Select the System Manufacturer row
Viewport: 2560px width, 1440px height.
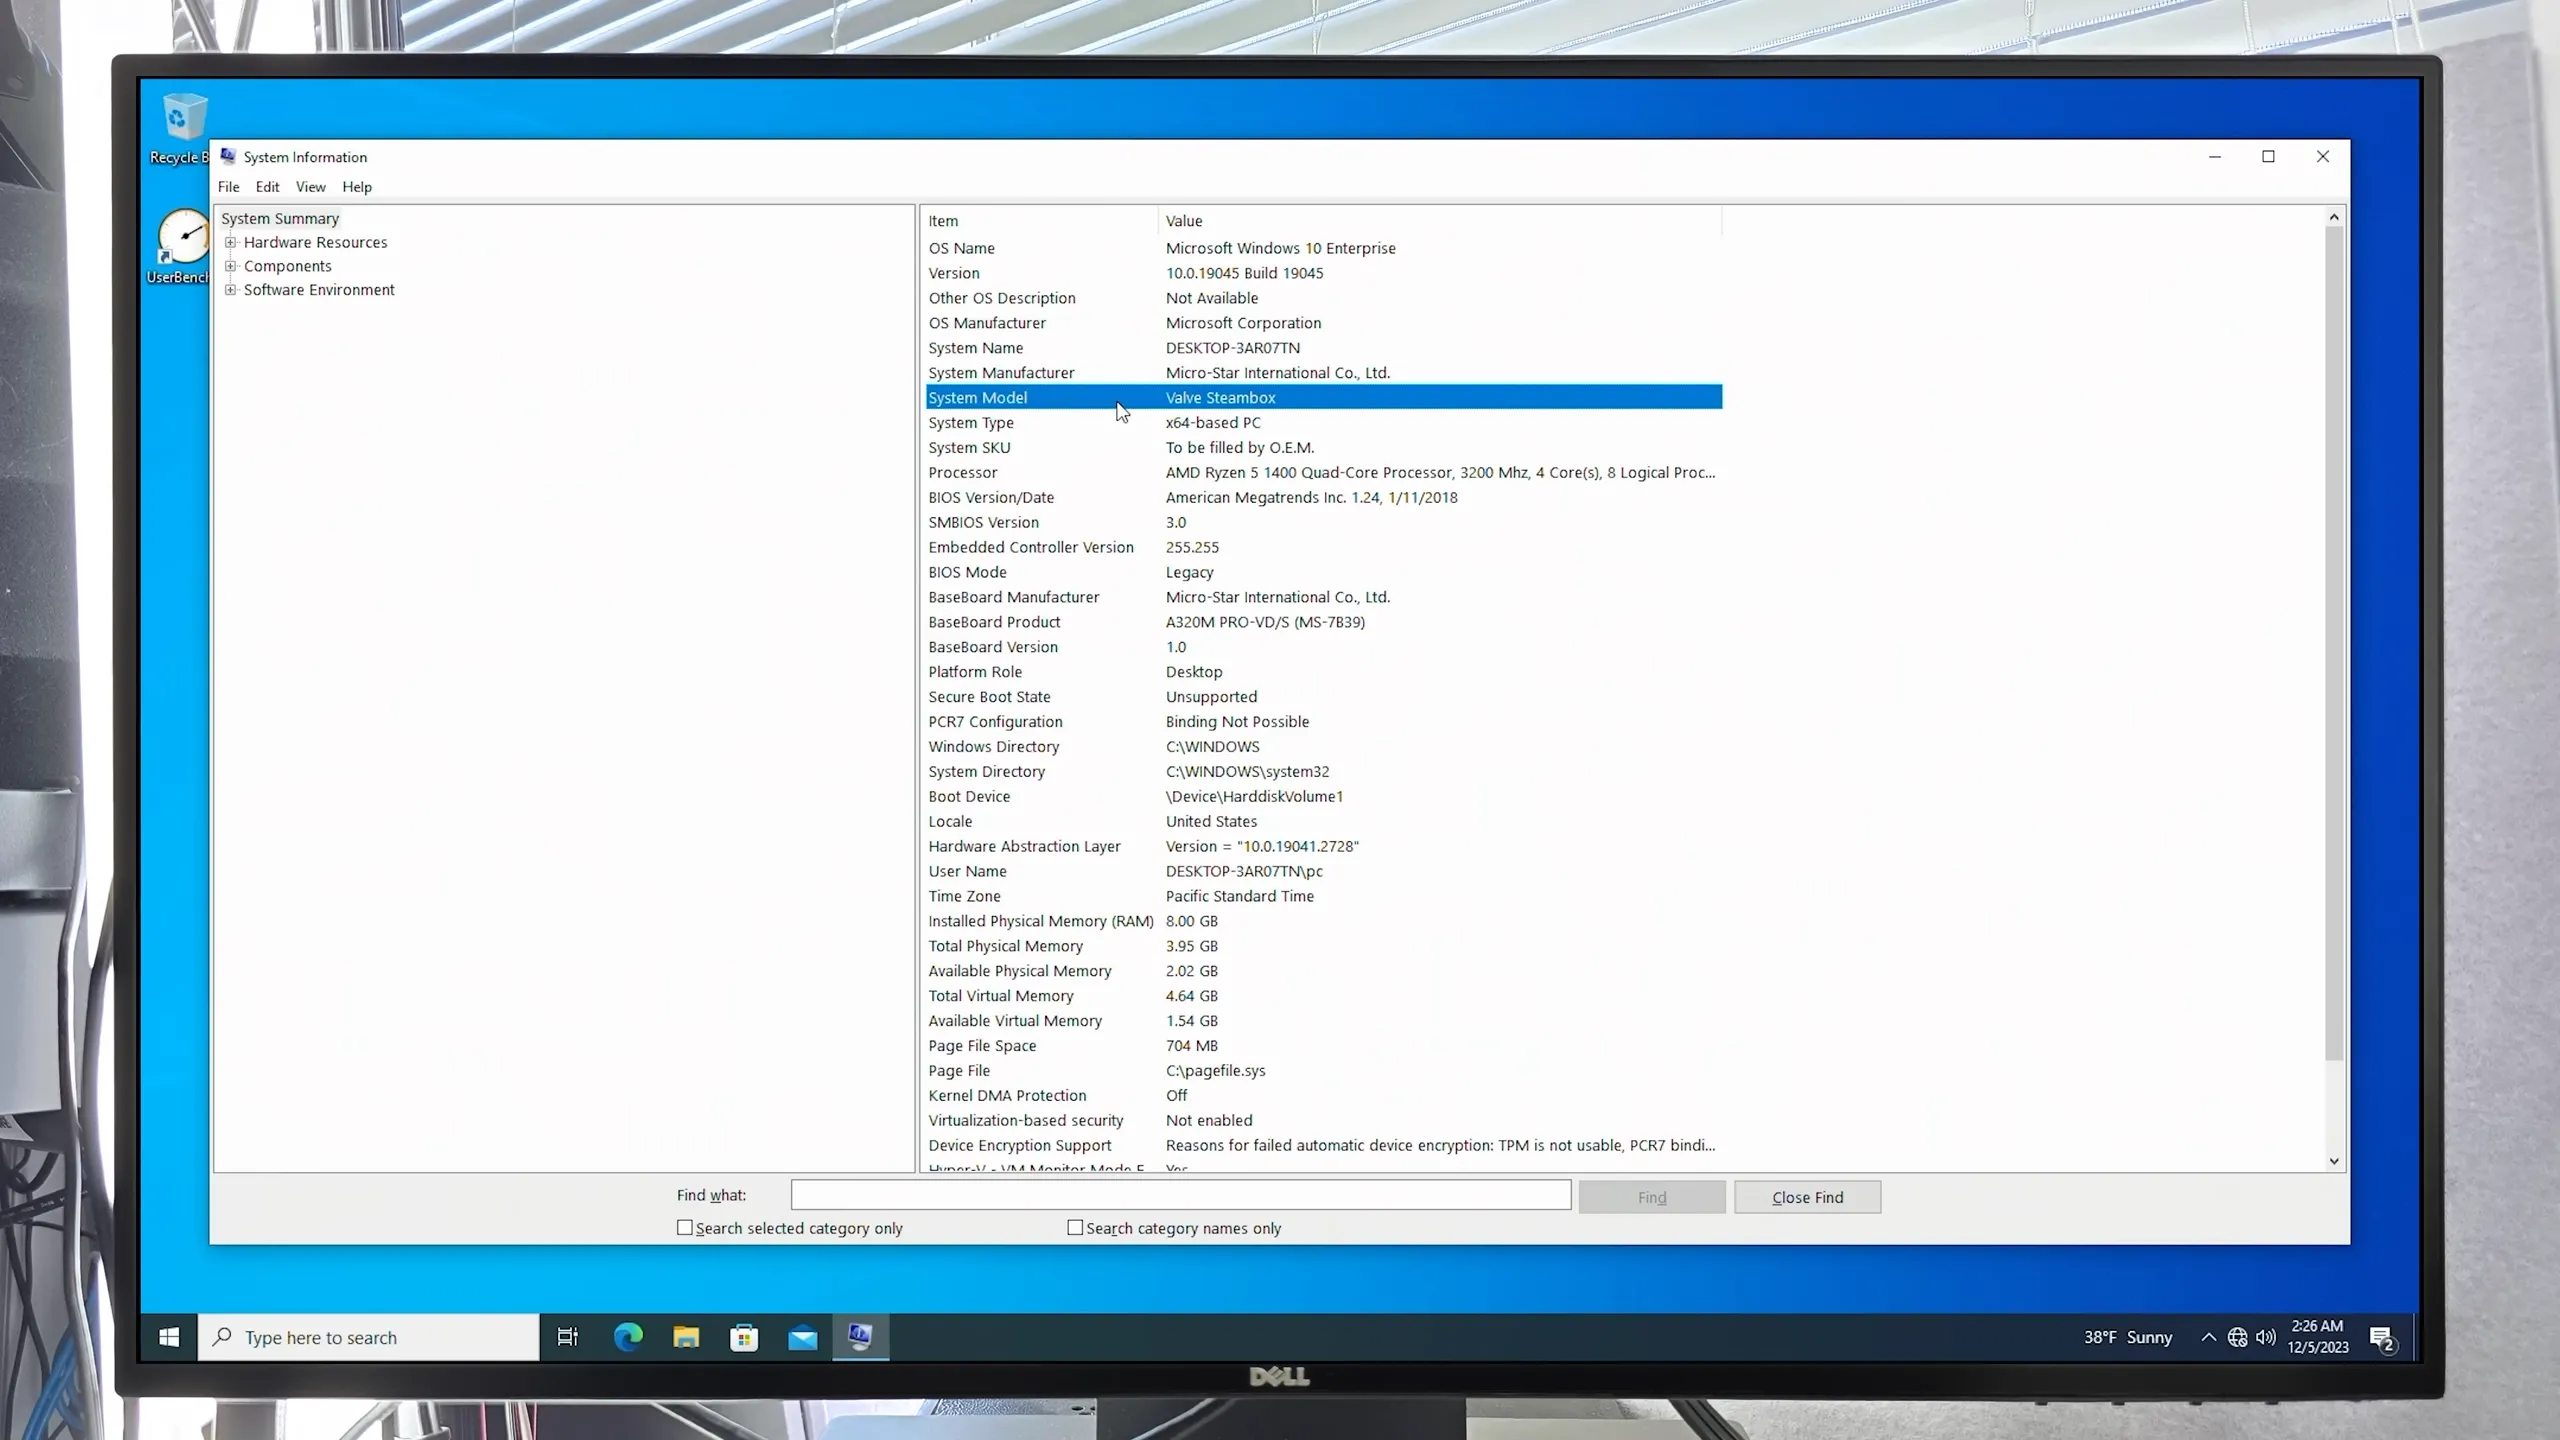pyautogui.click(x=1324, y=373)
